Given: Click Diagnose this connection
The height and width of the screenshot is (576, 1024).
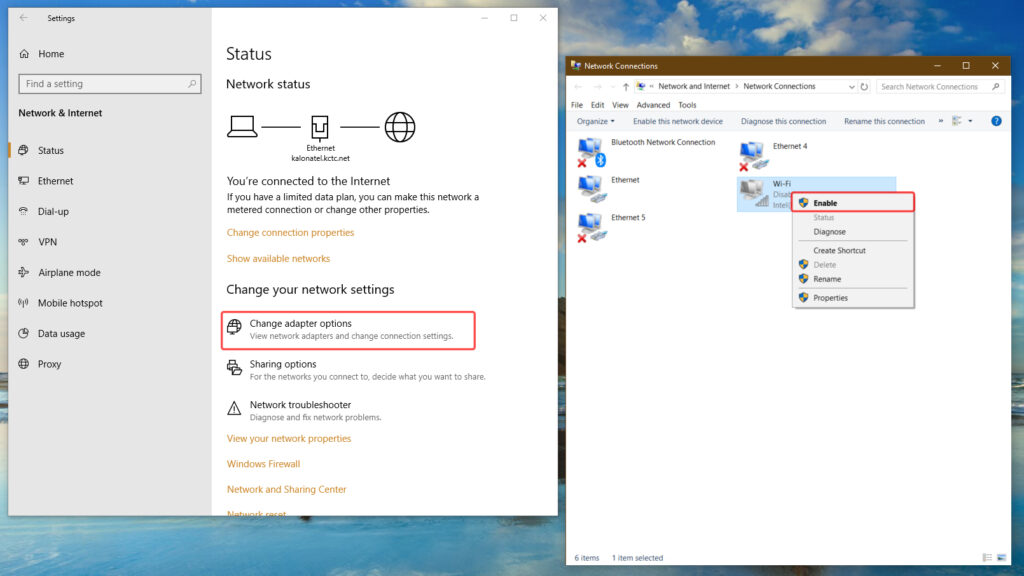Looking at the screenshot, I should (783, 121).
